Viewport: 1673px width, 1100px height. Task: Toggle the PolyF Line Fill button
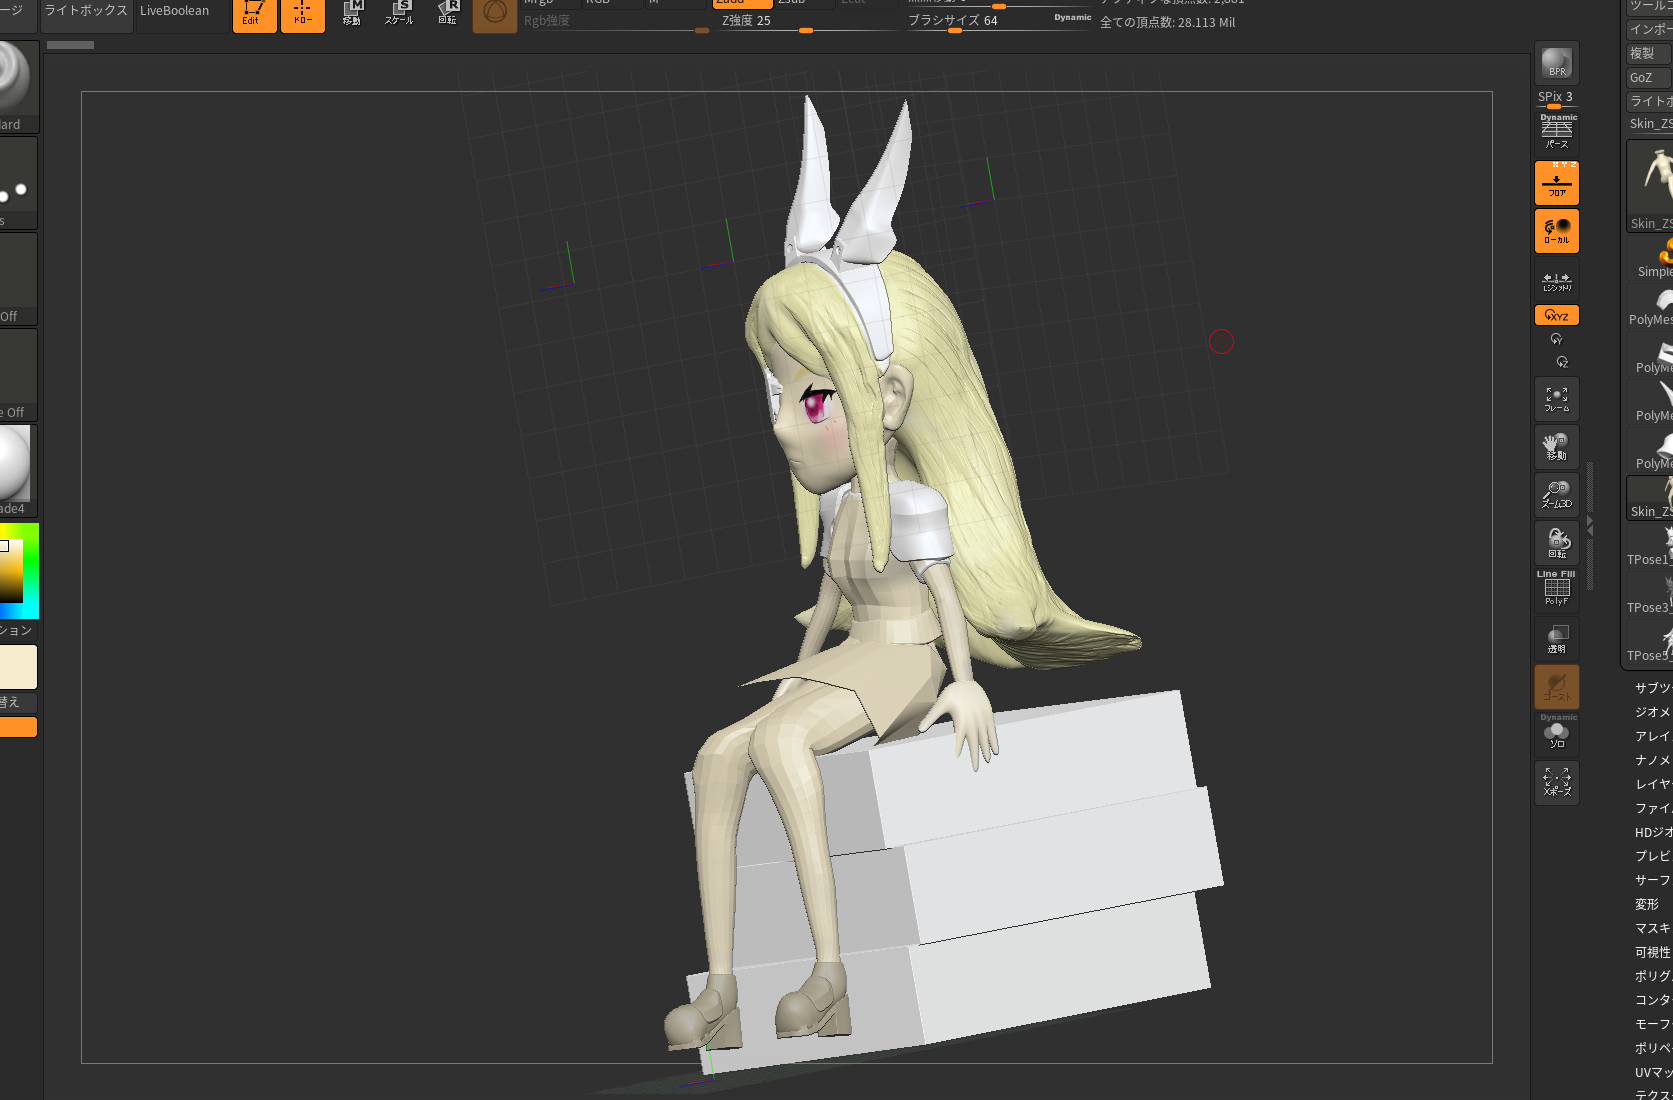tap(1556, 590)
